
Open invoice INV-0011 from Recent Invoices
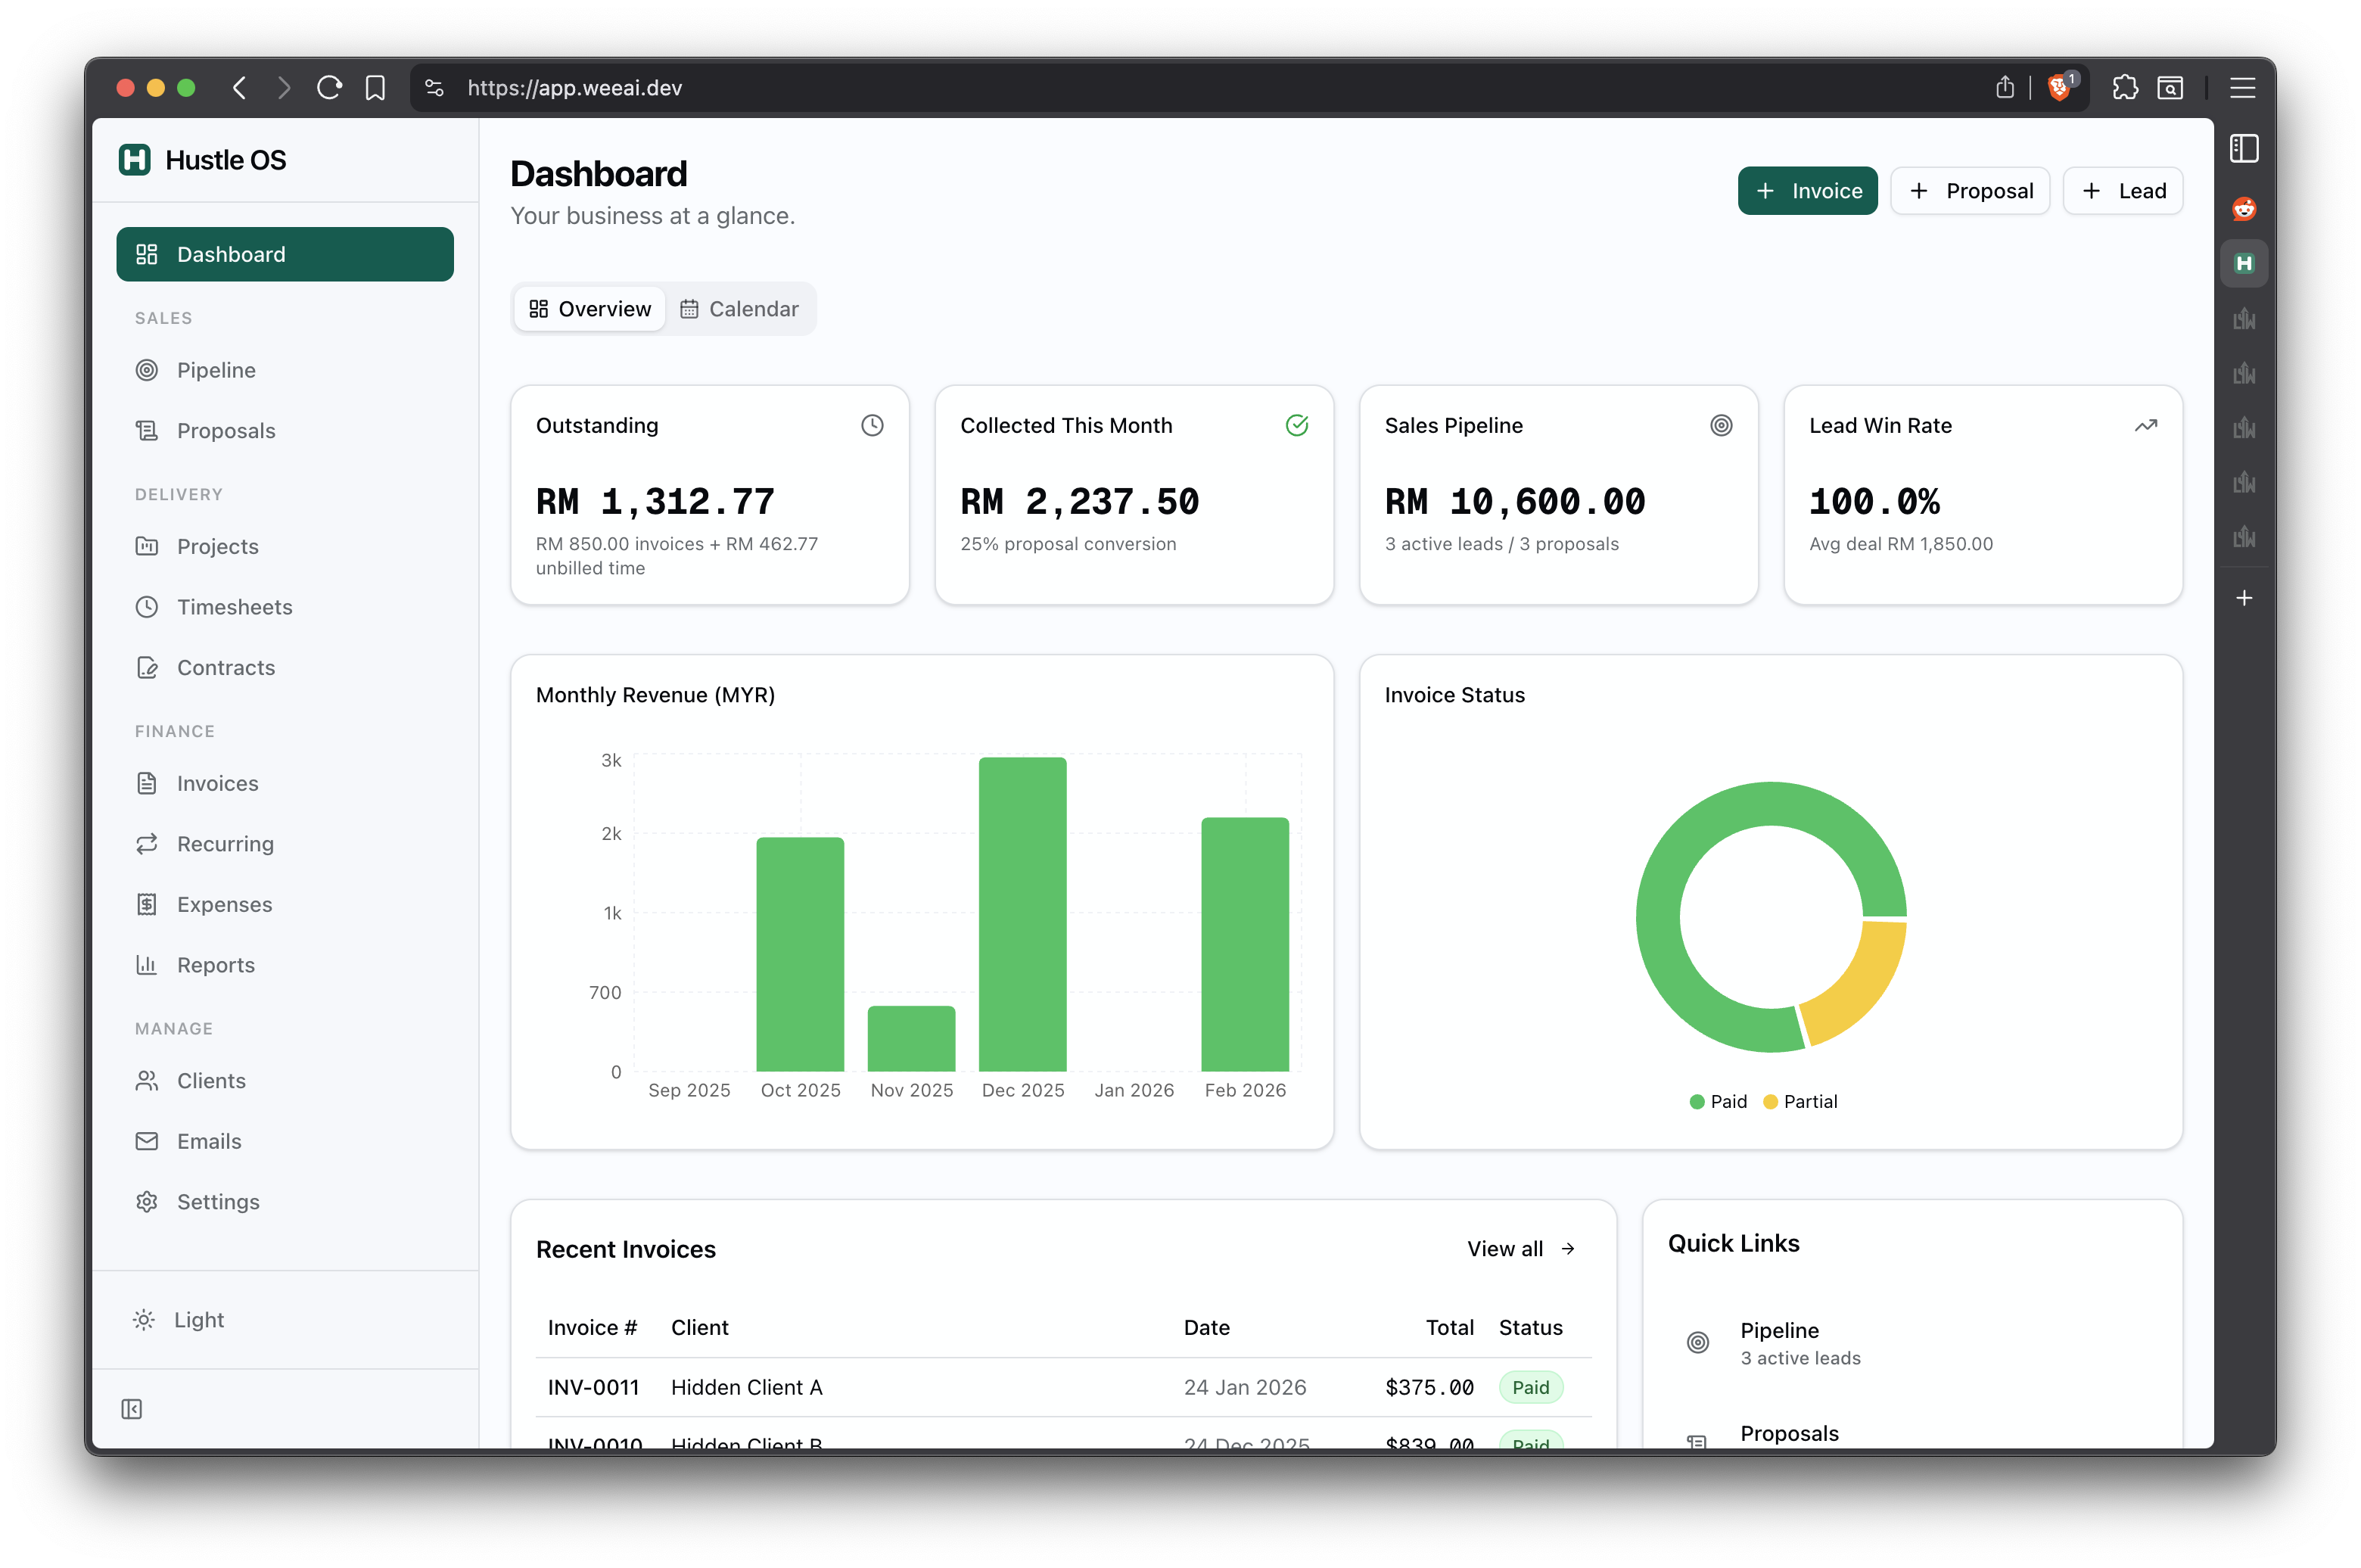594,1387
